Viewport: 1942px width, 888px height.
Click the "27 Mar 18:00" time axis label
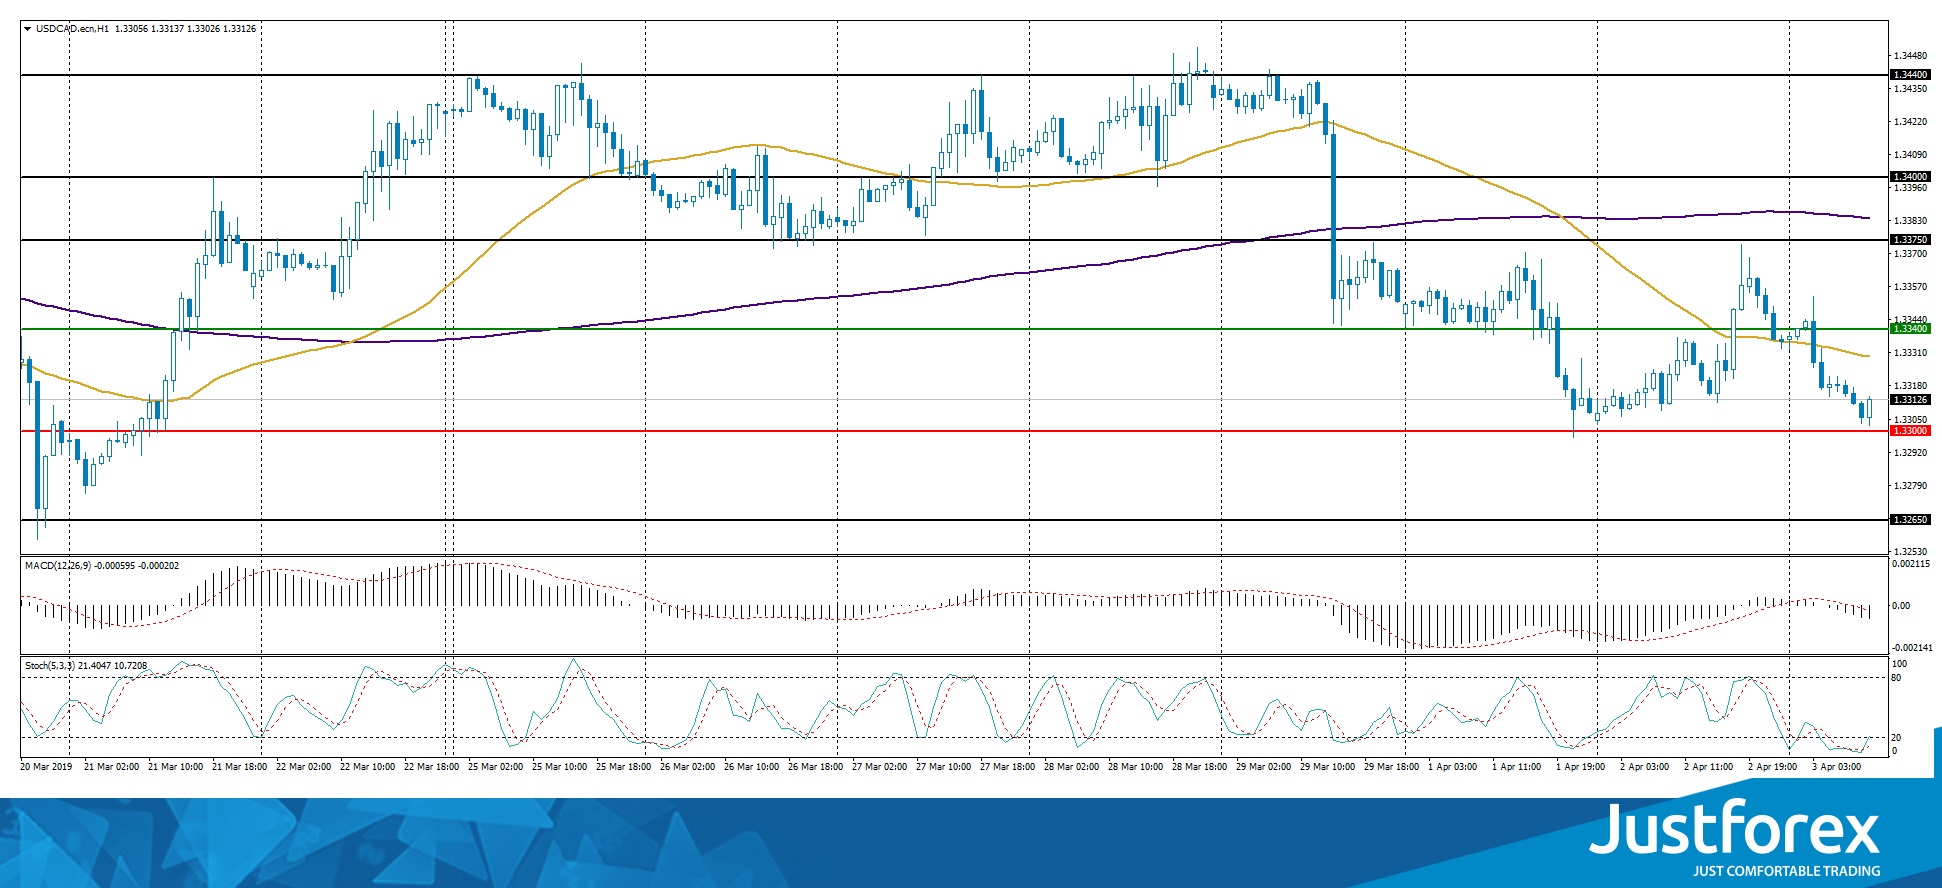[x=1008, y=767]
